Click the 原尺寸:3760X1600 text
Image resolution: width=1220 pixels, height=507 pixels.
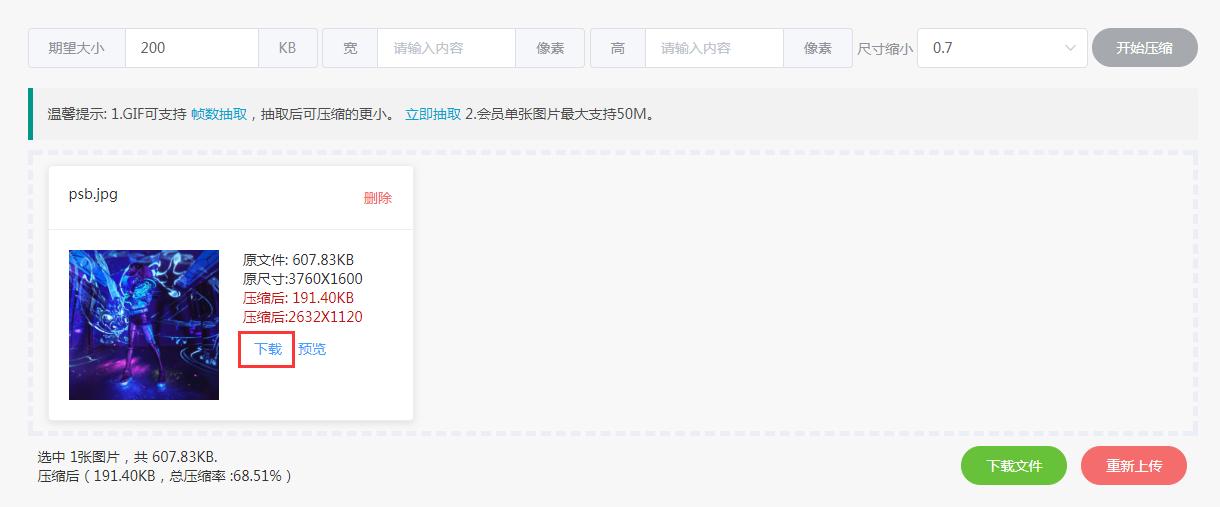[303, 279]
